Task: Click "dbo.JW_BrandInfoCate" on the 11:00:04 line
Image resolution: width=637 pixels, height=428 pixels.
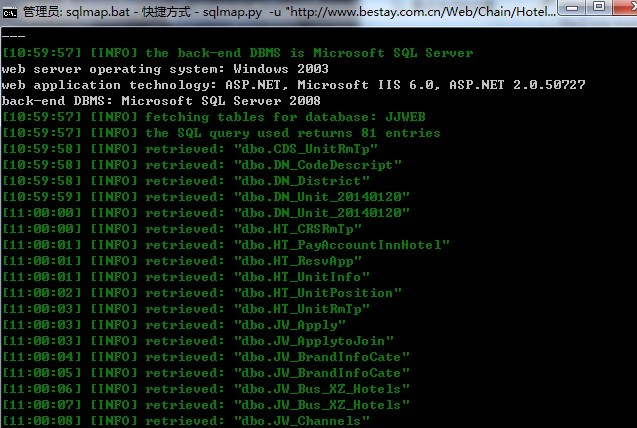Action: (322, 357)
